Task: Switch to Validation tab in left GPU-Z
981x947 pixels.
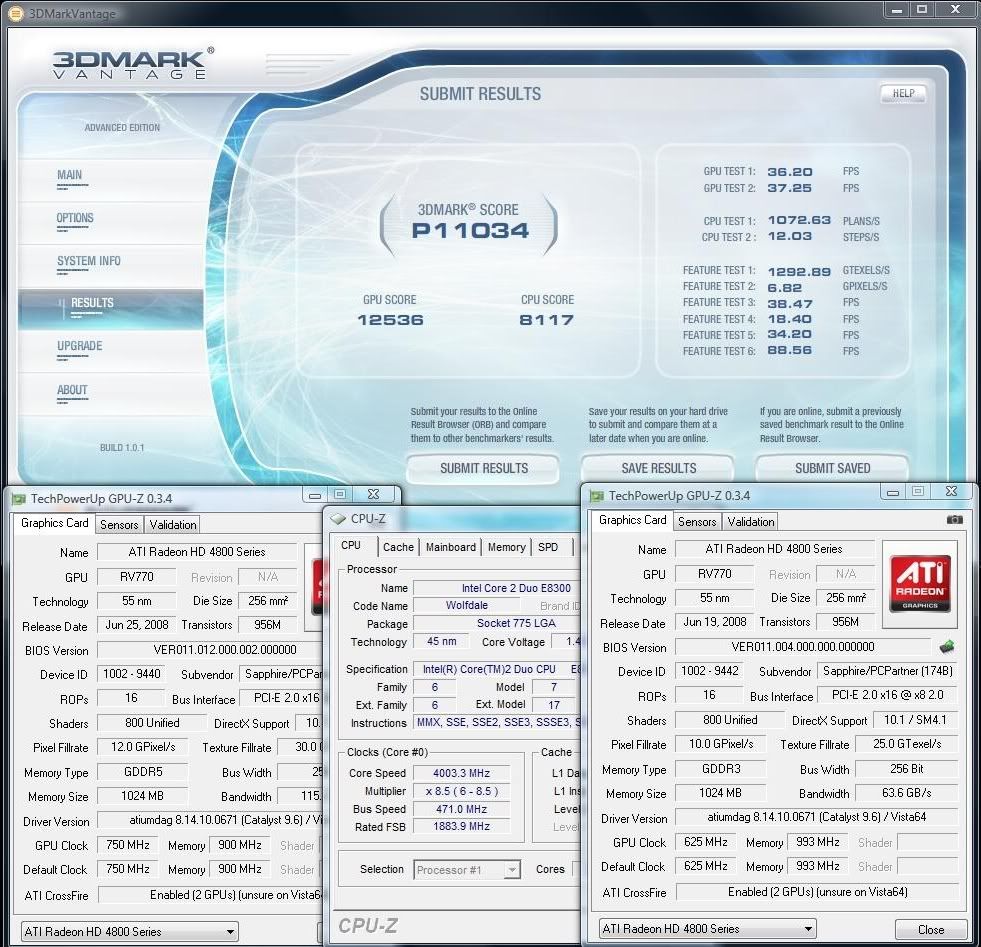Action: (x=173, y=525)
